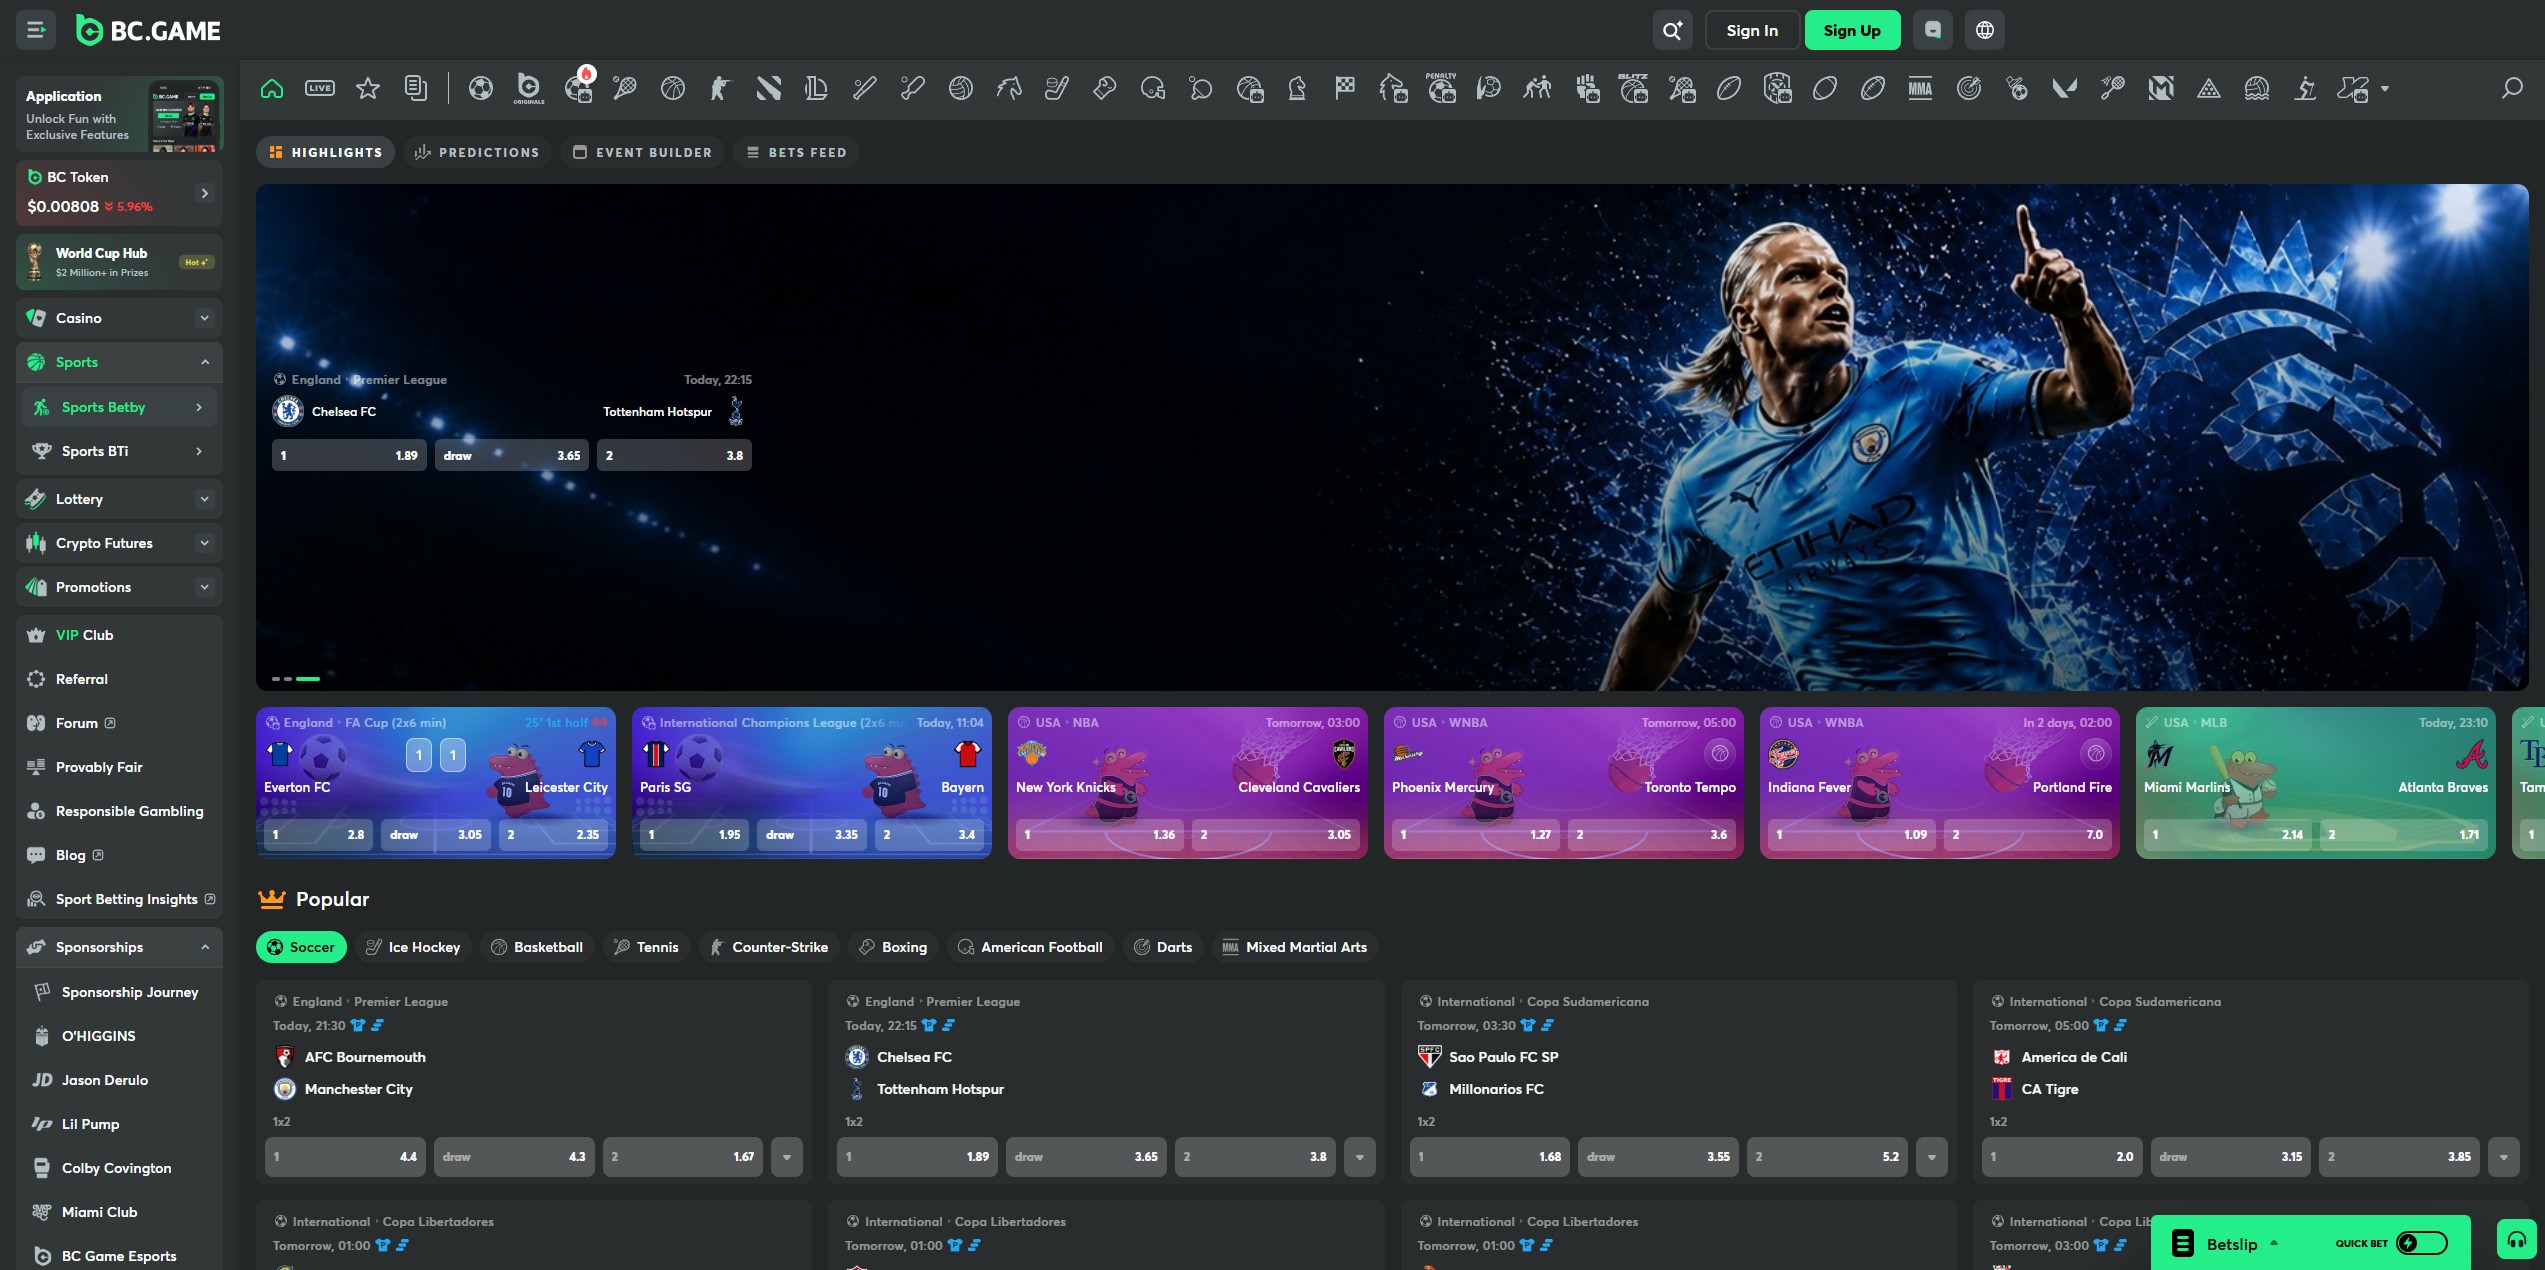Select the Chess knight icon
Image resolution: width=2545 pixels, height=1270 pixels.
click(x=1297, y=88)
